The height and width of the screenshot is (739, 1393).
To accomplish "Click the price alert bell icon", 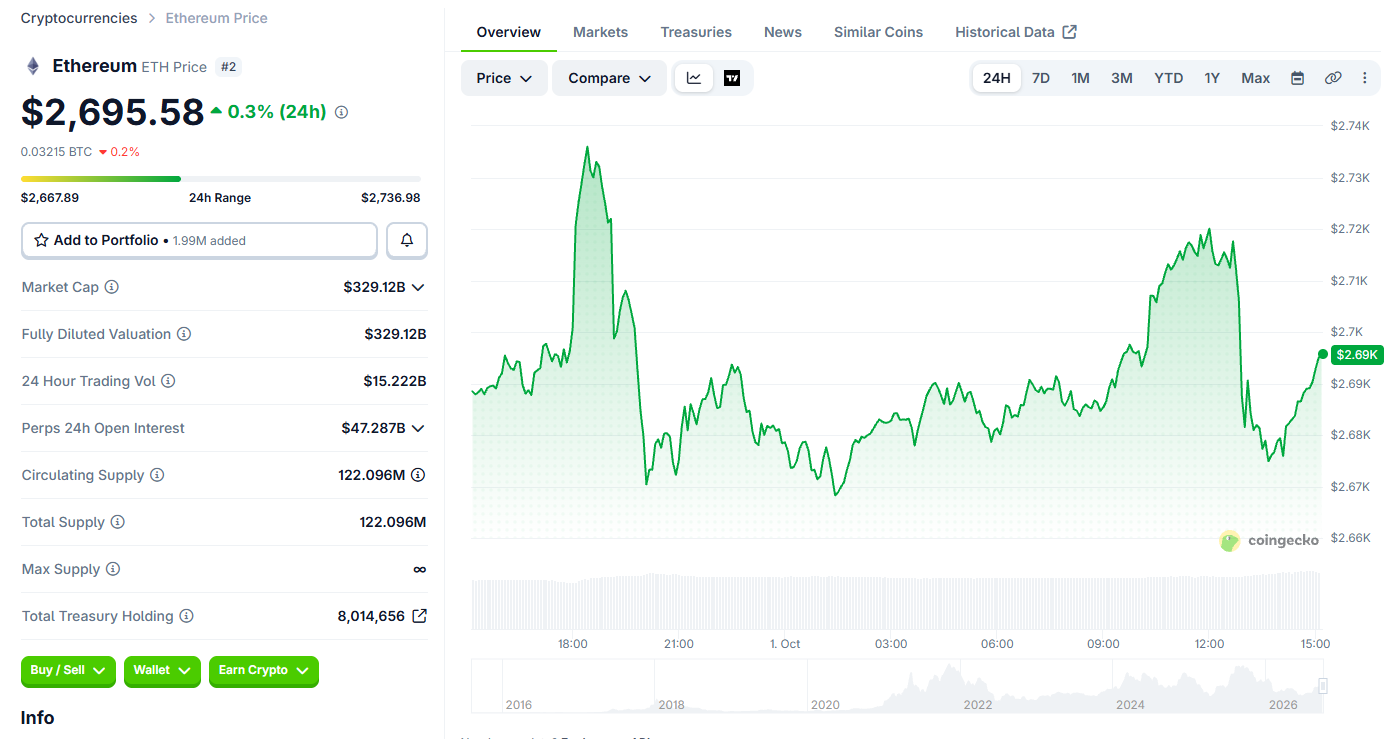I will (x=407, y=240).
